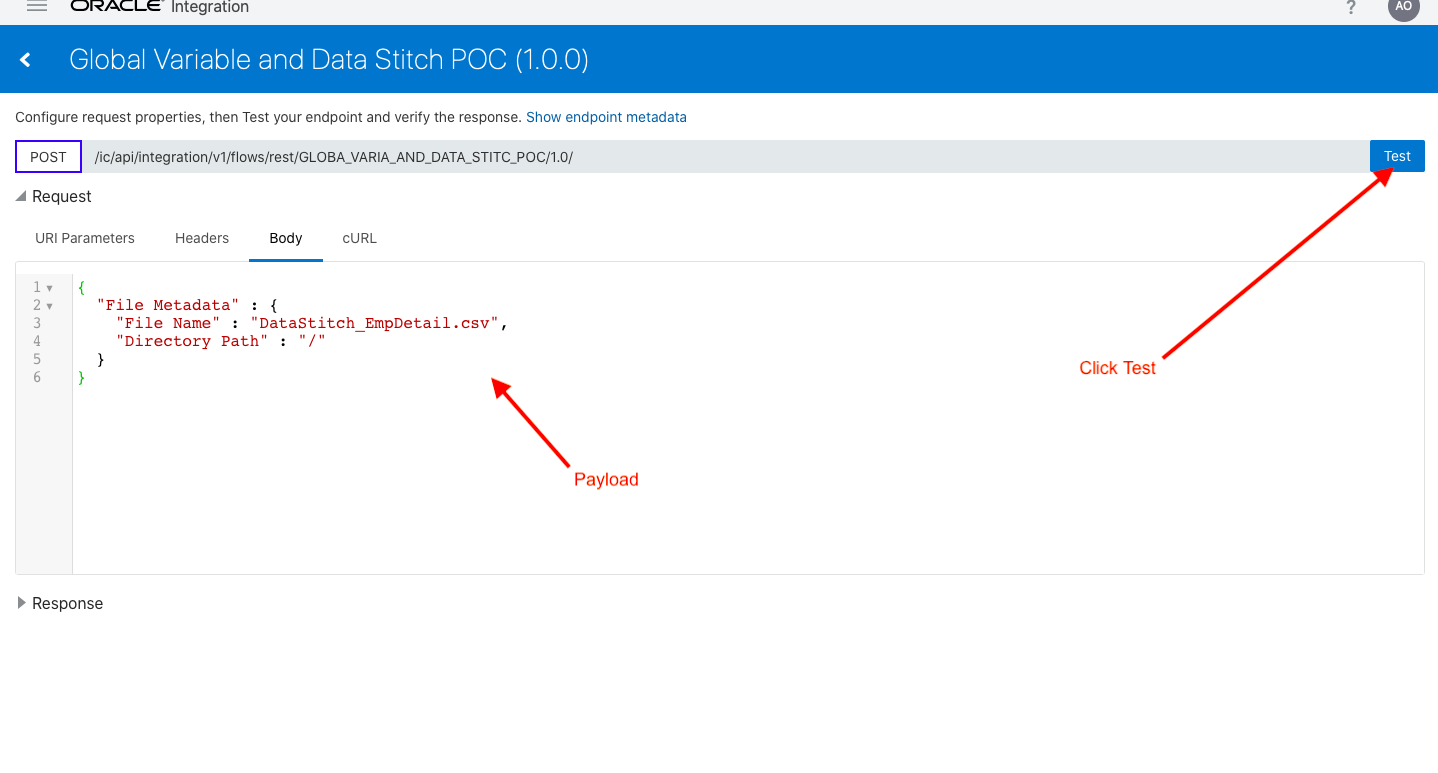The image size is (1438, 773).
Task: Open the Show endpoint metadata link
Action: tap(606, 117)
